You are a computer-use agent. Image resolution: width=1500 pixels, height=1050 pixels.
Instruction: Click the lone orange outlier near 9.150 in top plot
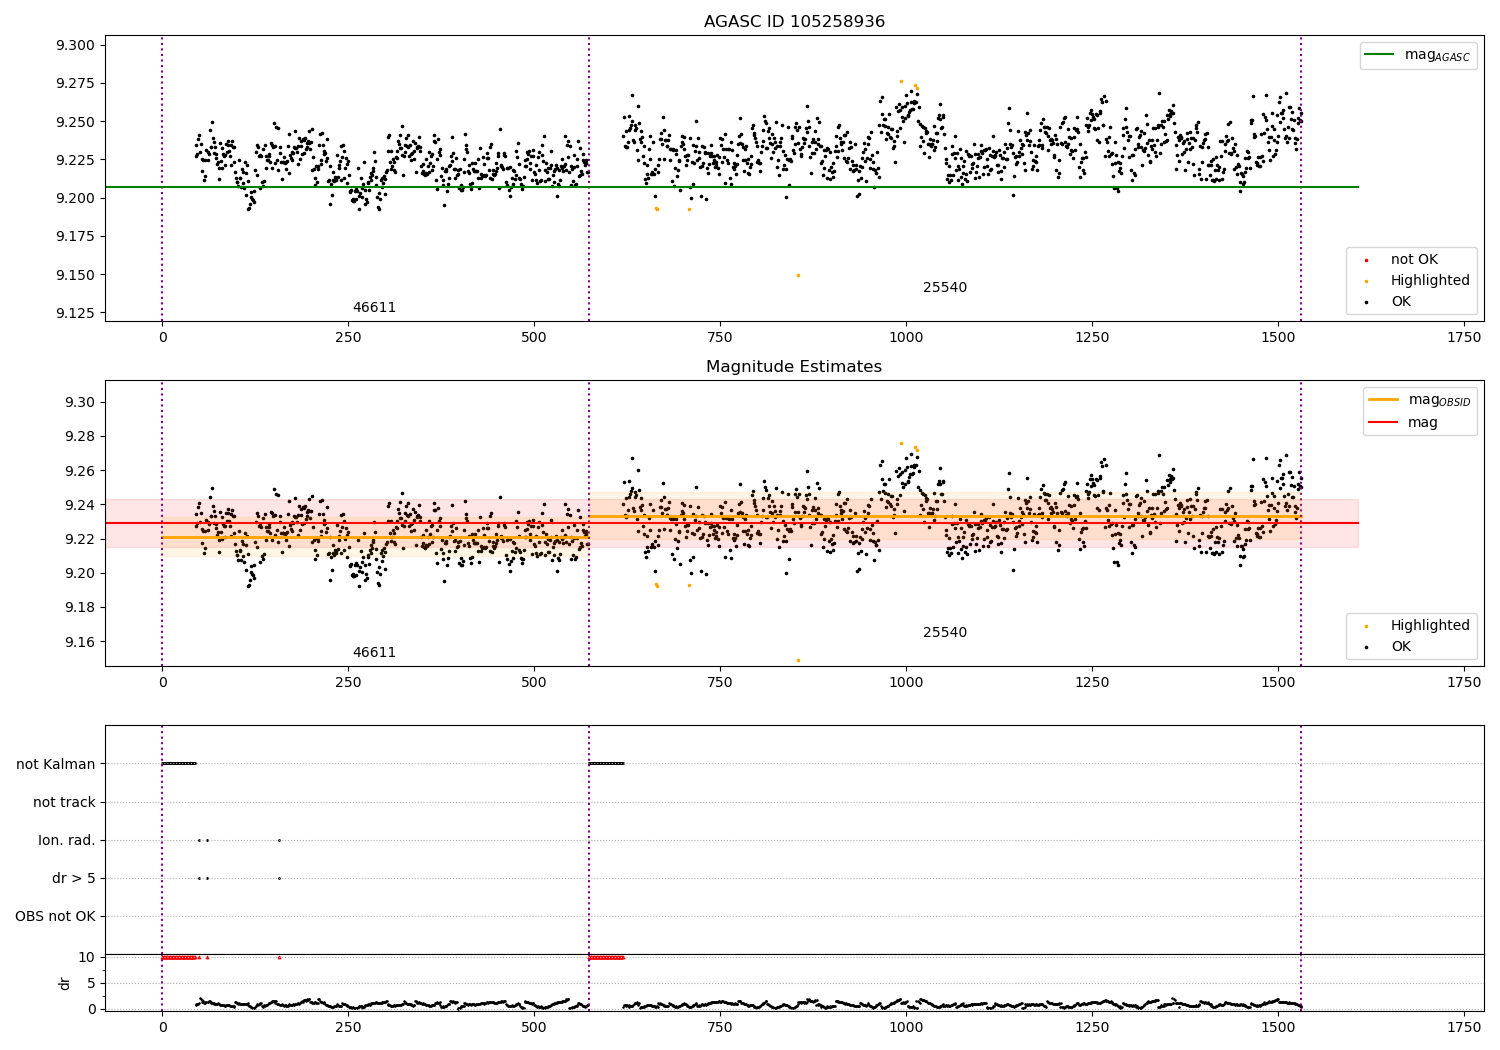tap(798, 275)
